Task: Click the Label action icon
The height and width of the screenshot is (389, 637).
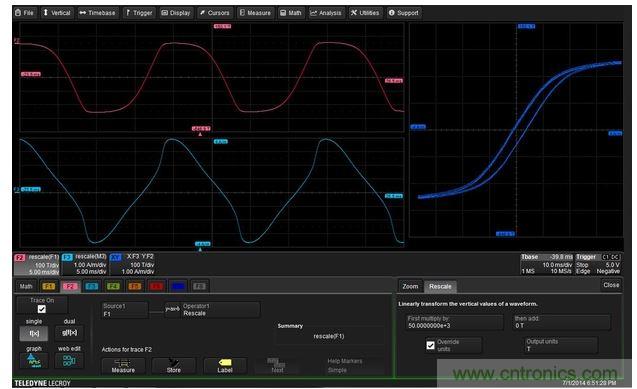Action: coord(225,366)
